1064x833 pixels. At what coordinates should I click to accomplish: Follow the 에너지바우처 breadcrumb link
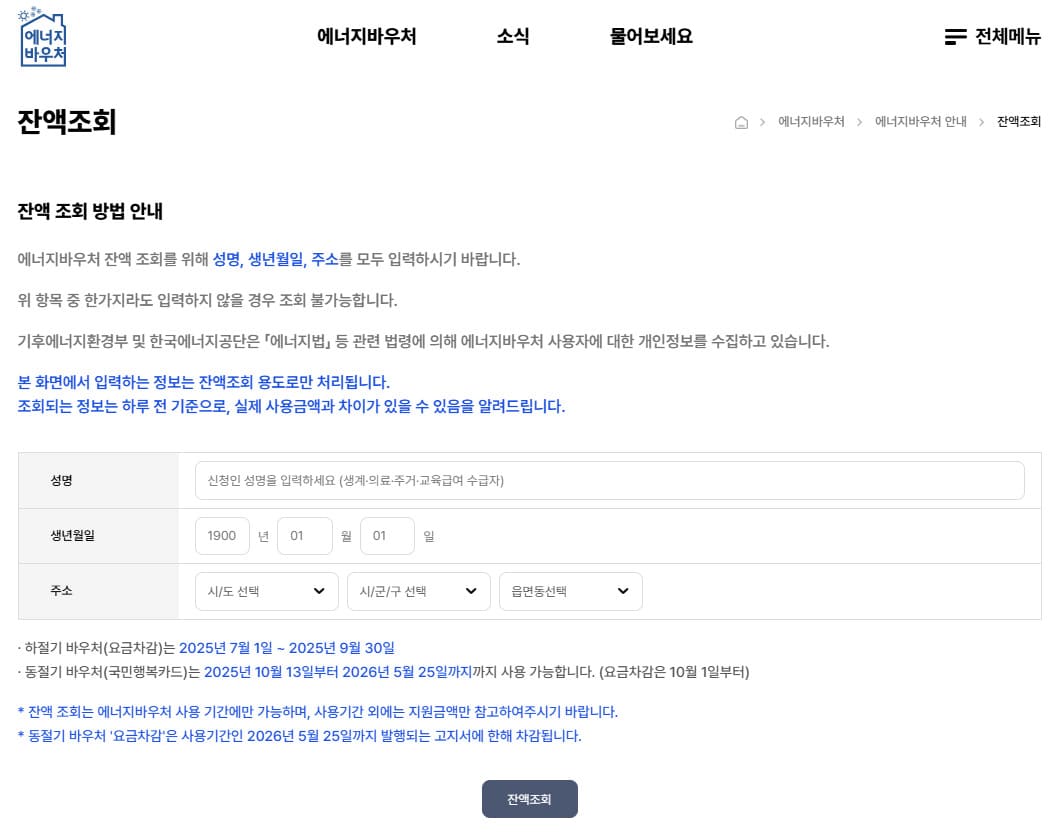pos(813,121)
